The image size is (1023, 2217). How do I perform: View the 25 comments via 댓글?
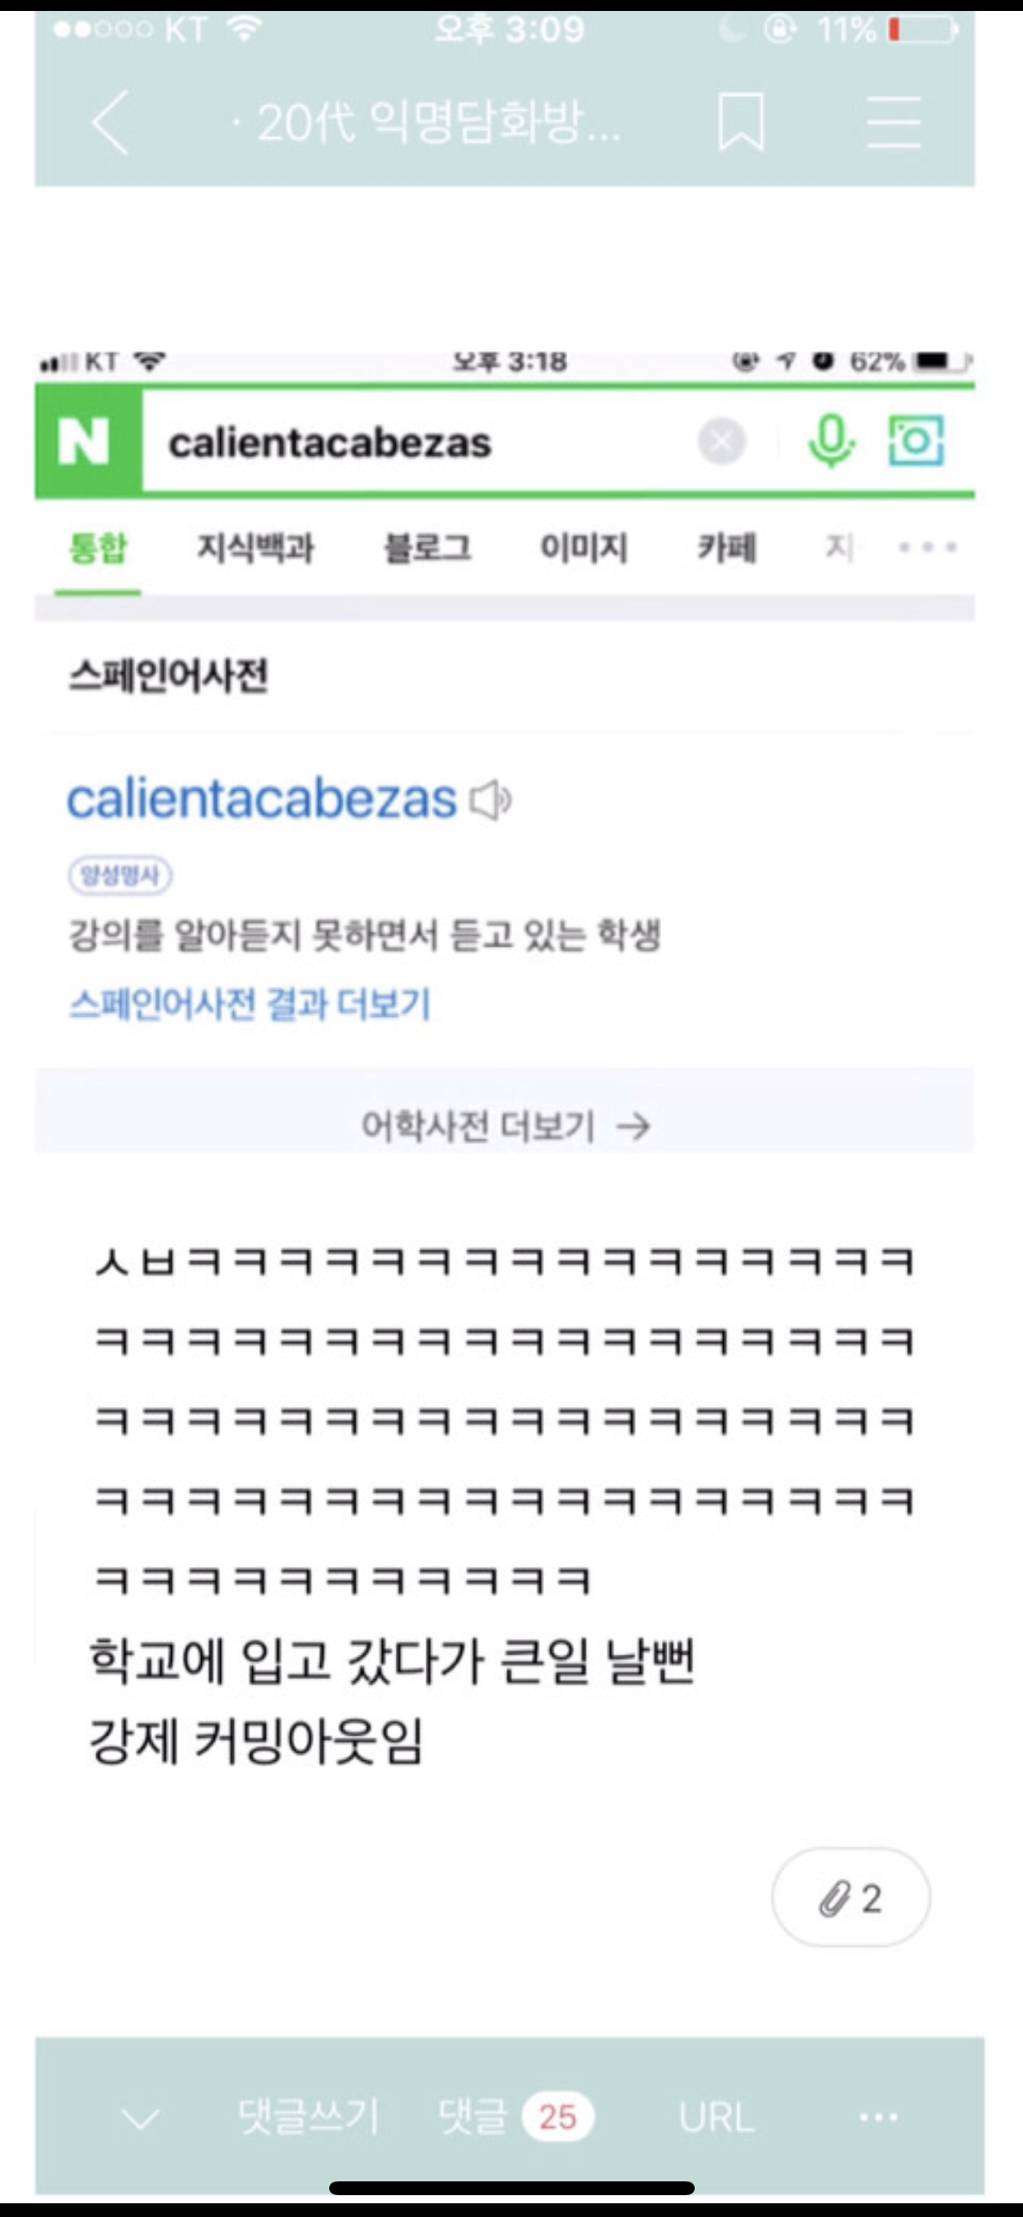tap(516, 2116)
